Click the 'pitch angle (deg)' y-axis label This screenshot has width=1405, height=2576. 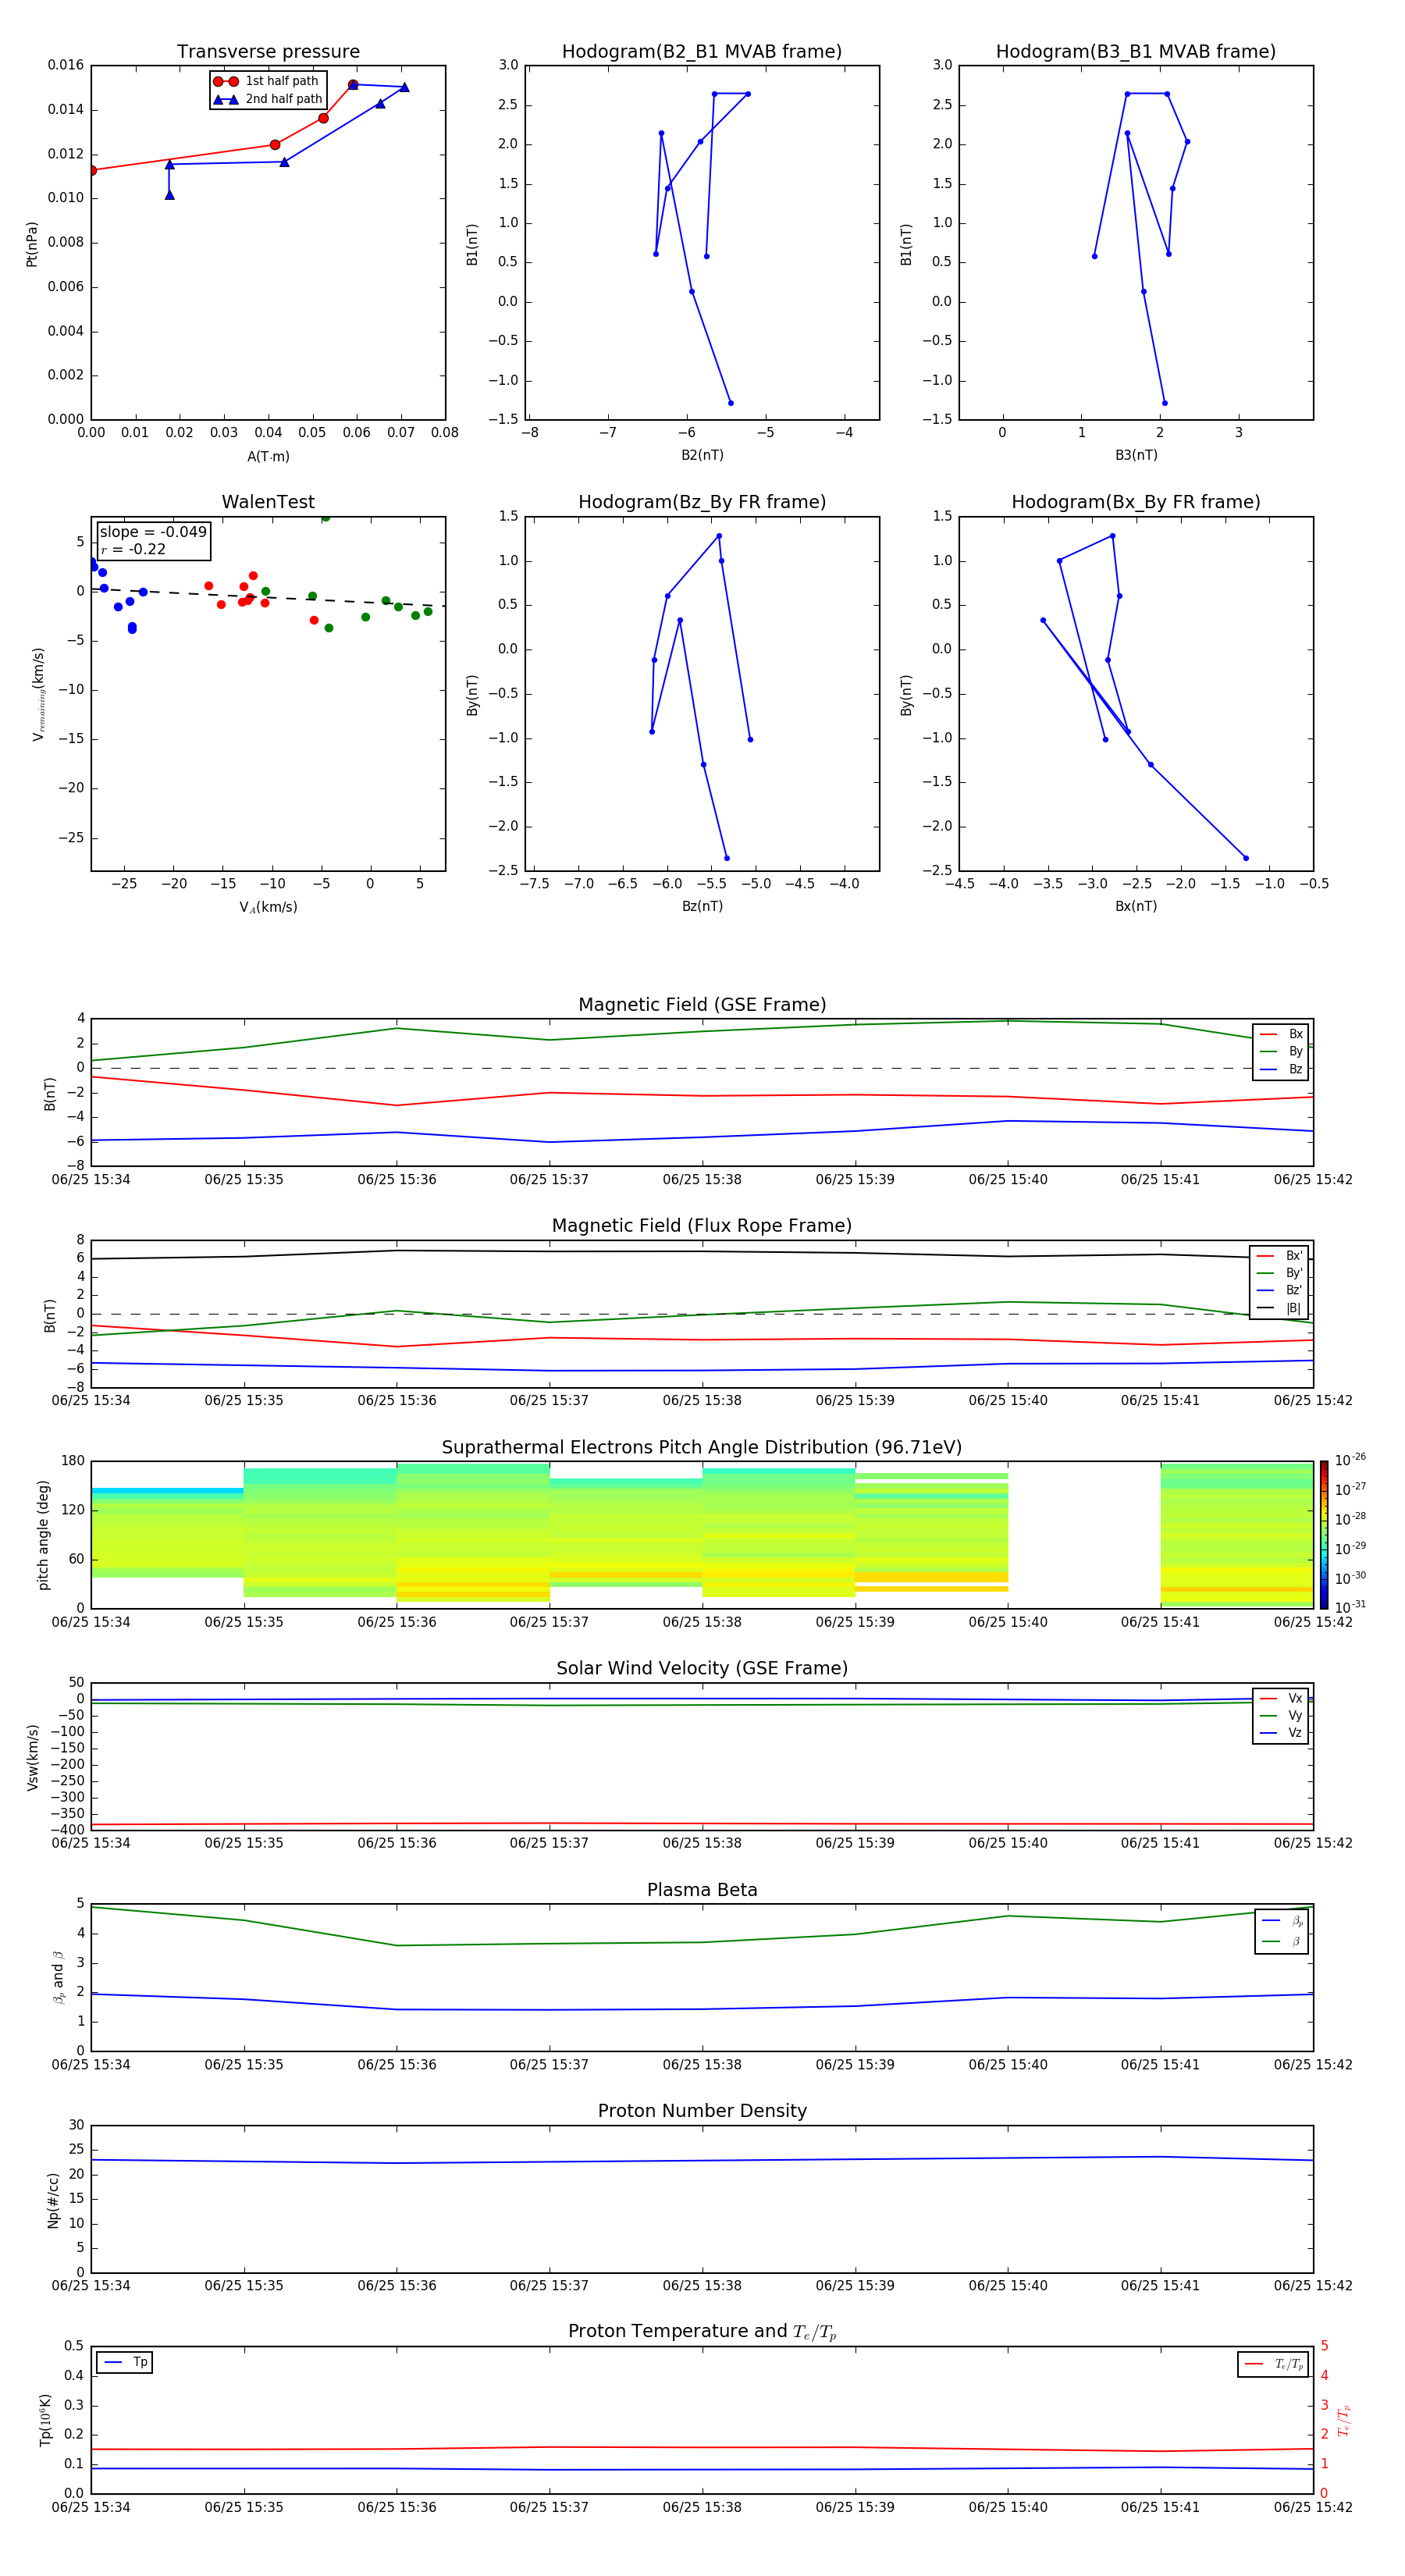pos(43,1535)
